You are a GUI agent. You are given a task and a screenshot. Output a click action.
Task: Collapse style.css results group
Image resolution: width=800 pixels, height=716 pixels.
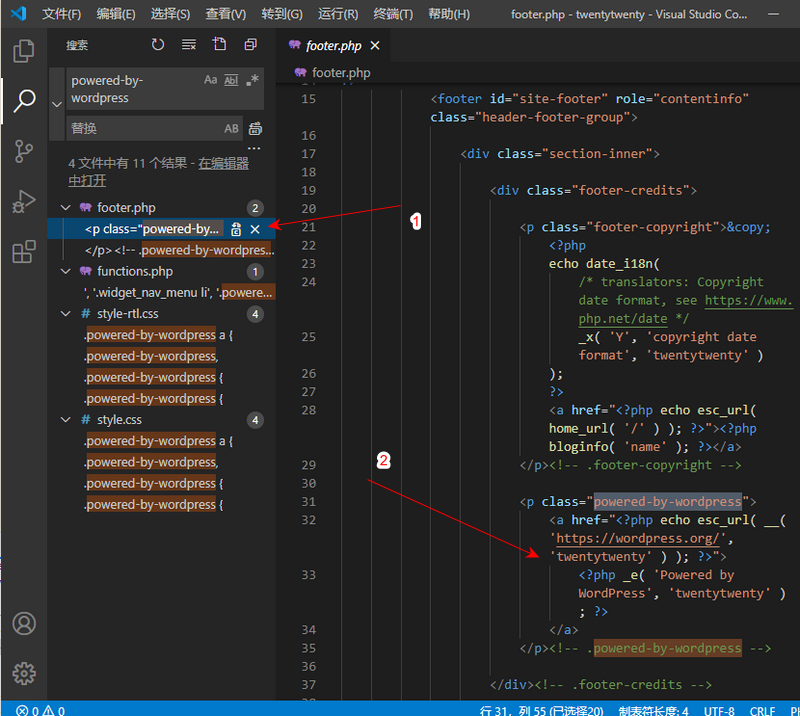tap(66, 420)
